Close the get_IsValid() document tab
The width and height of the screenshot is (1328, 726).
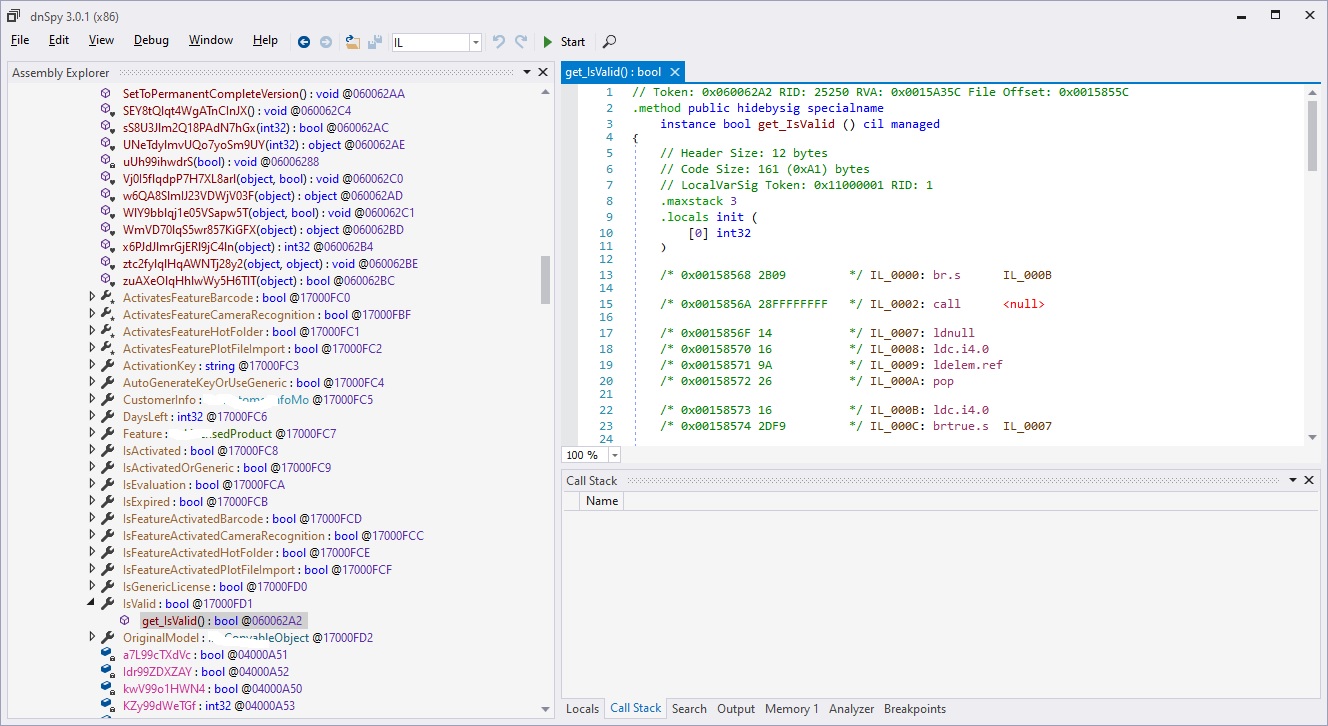675,72
